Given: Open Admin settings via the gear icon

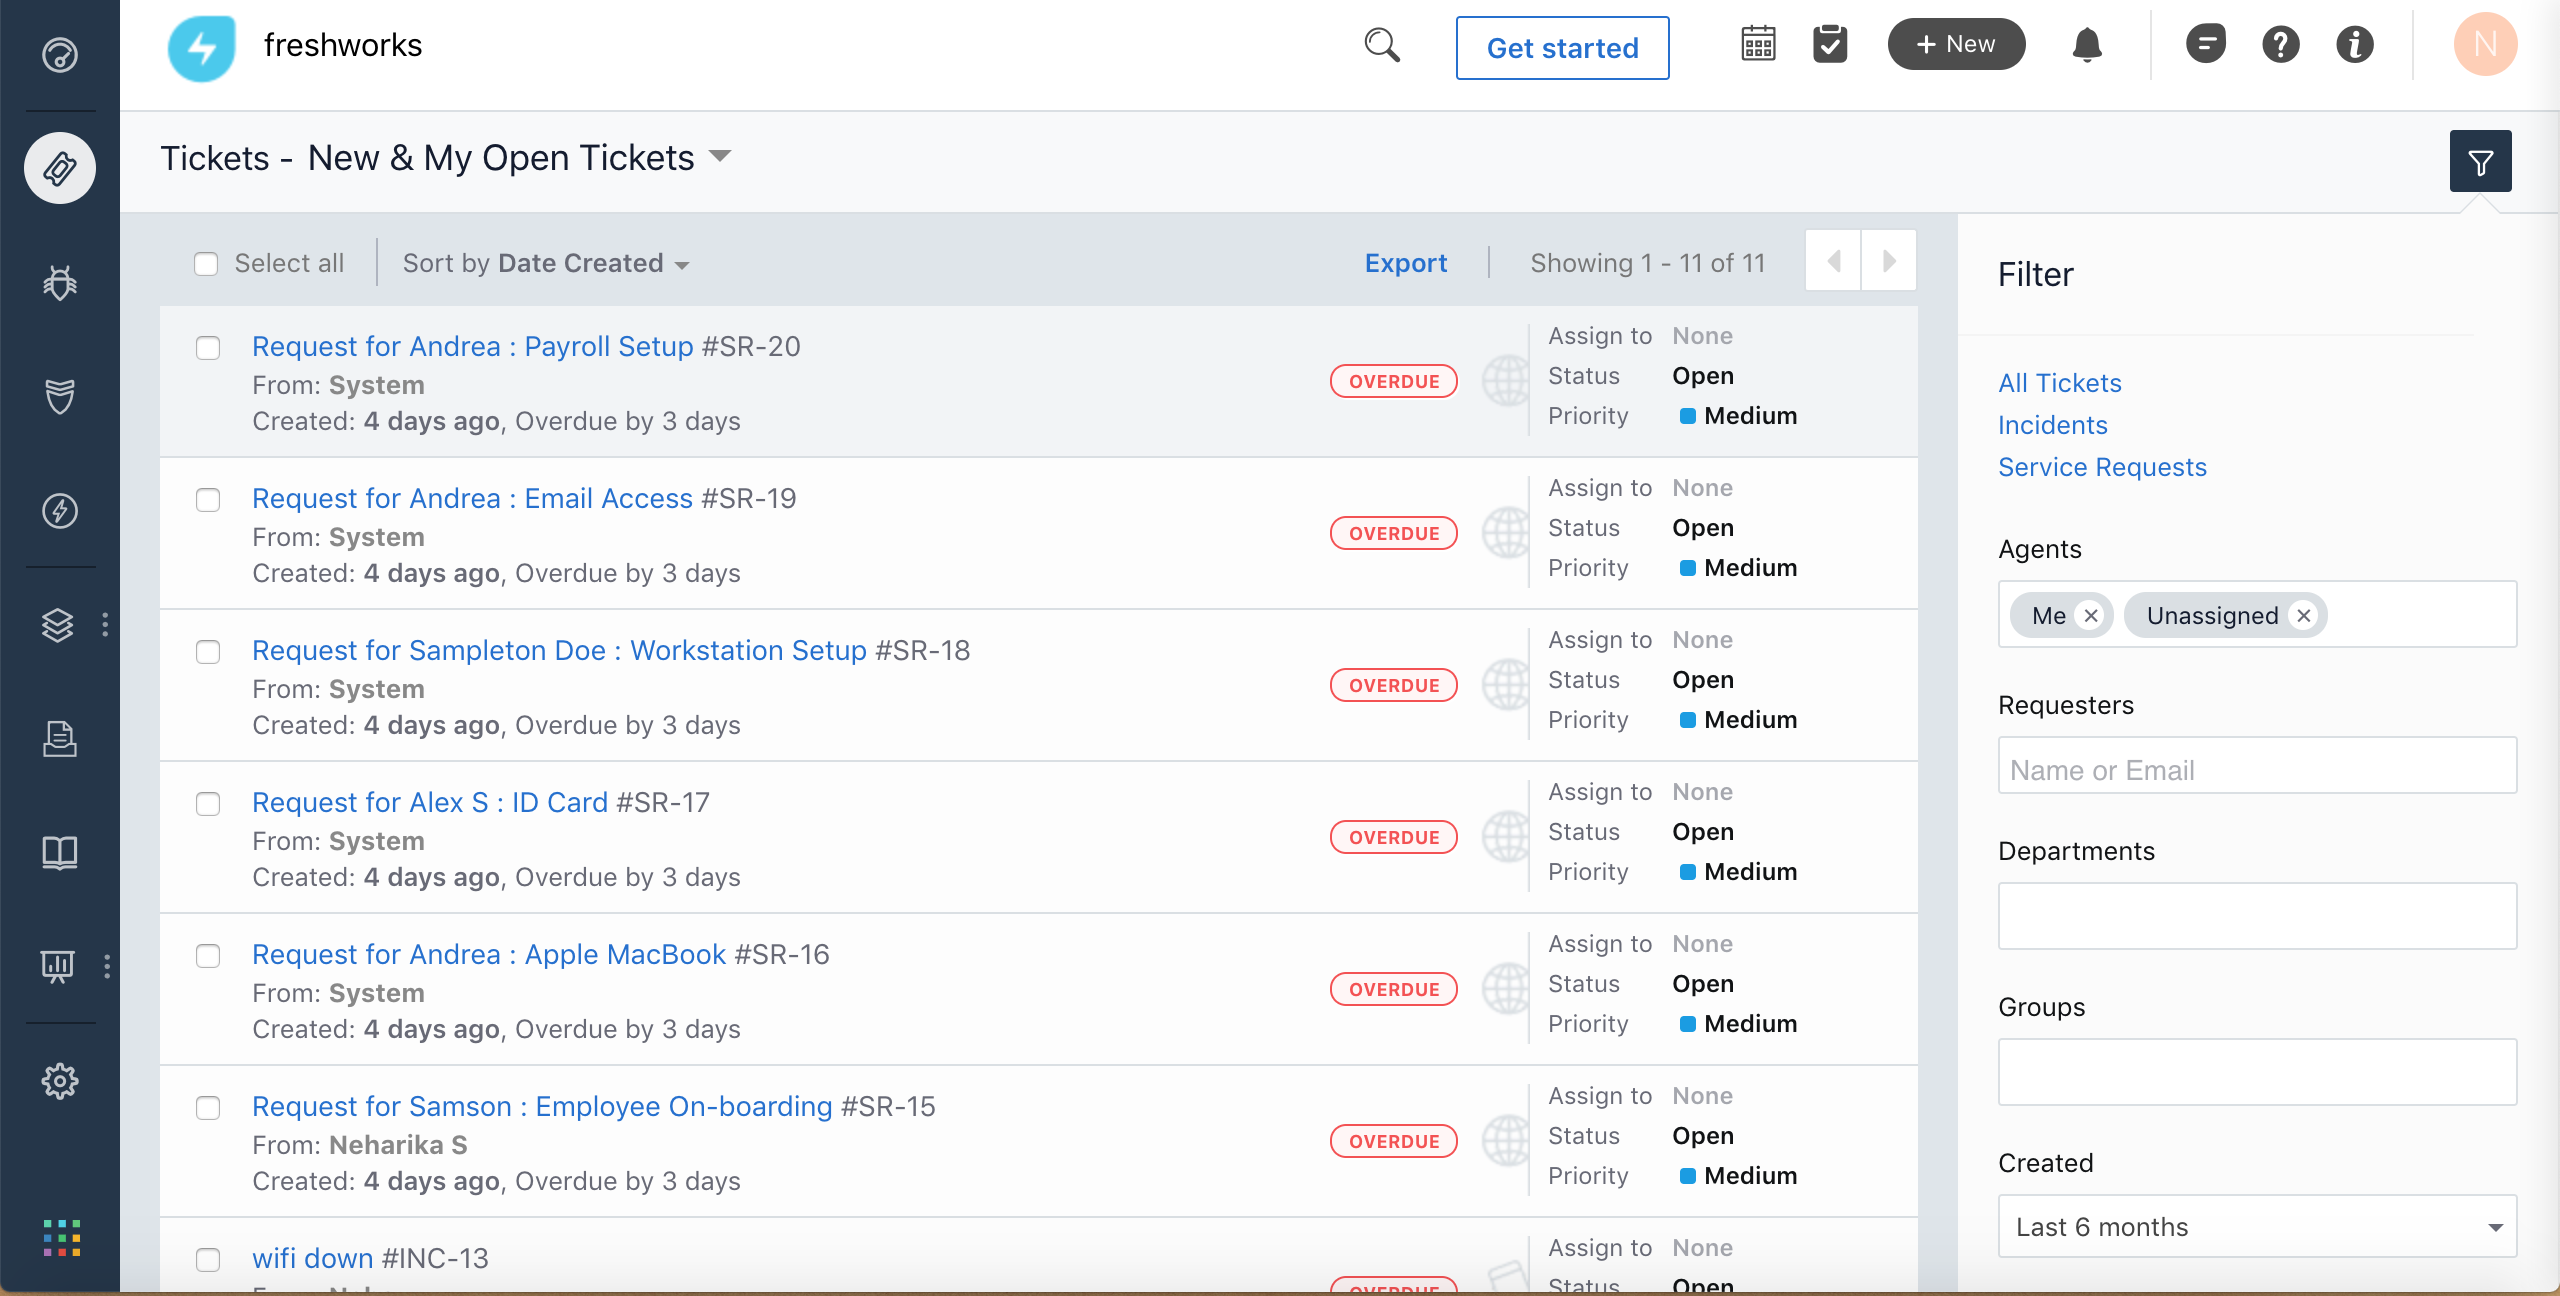Looking at the screenshot, I should [59, 1081].
